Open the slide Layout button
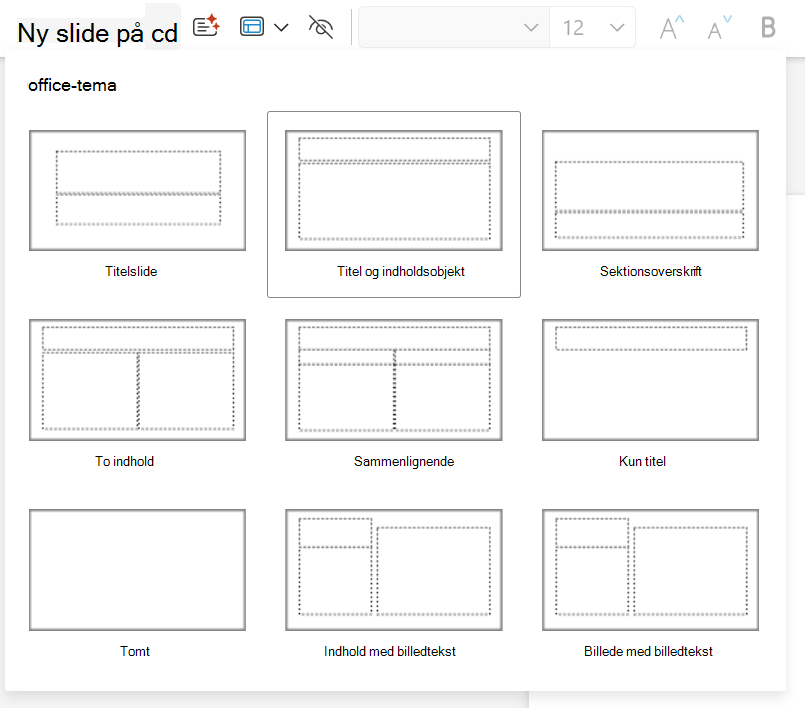The image size is (805, 708). 252,27
